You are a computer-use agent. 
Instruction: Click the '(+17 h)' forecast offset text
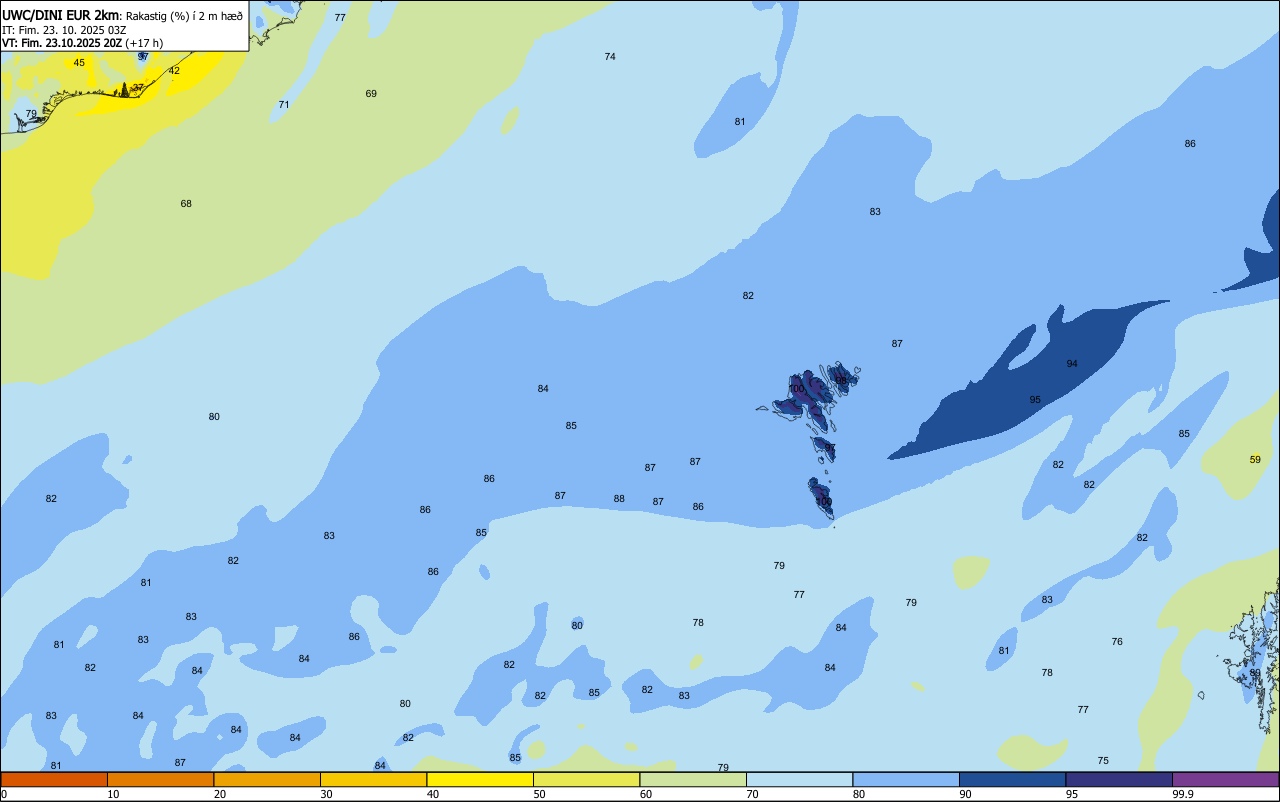click(x=144, y=43)
